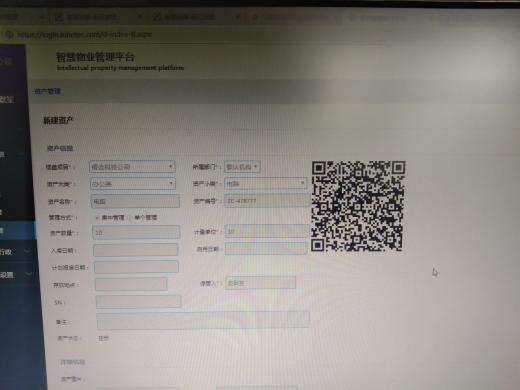Open the 楼盘项目 dropdown showing 银合科技公司
This screenshot has width=520, height=390.
[132, 167]
